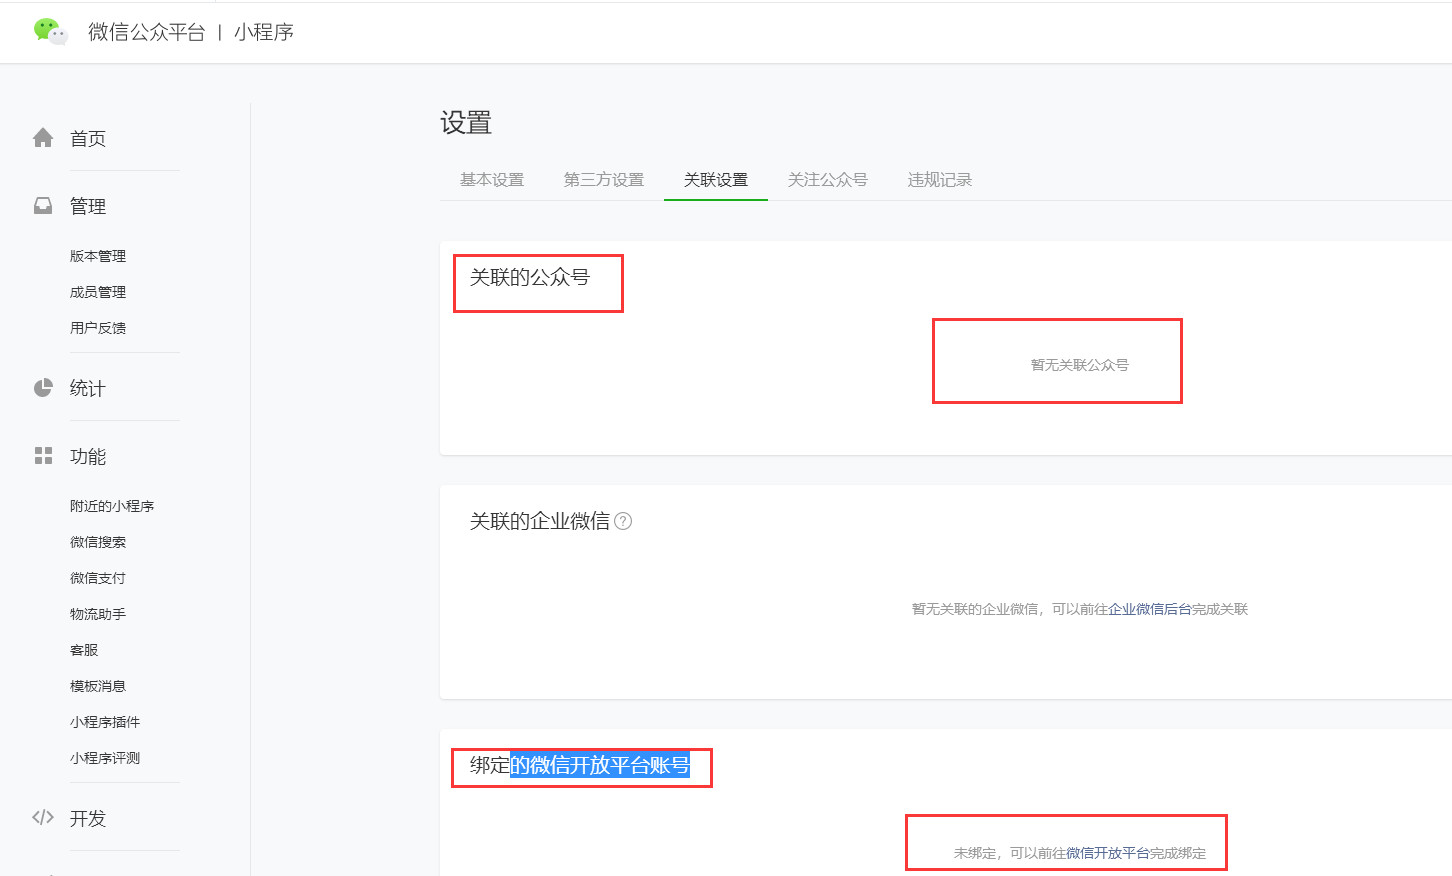
Task: Go to 成员管理
Action: (x=98, y=292)
